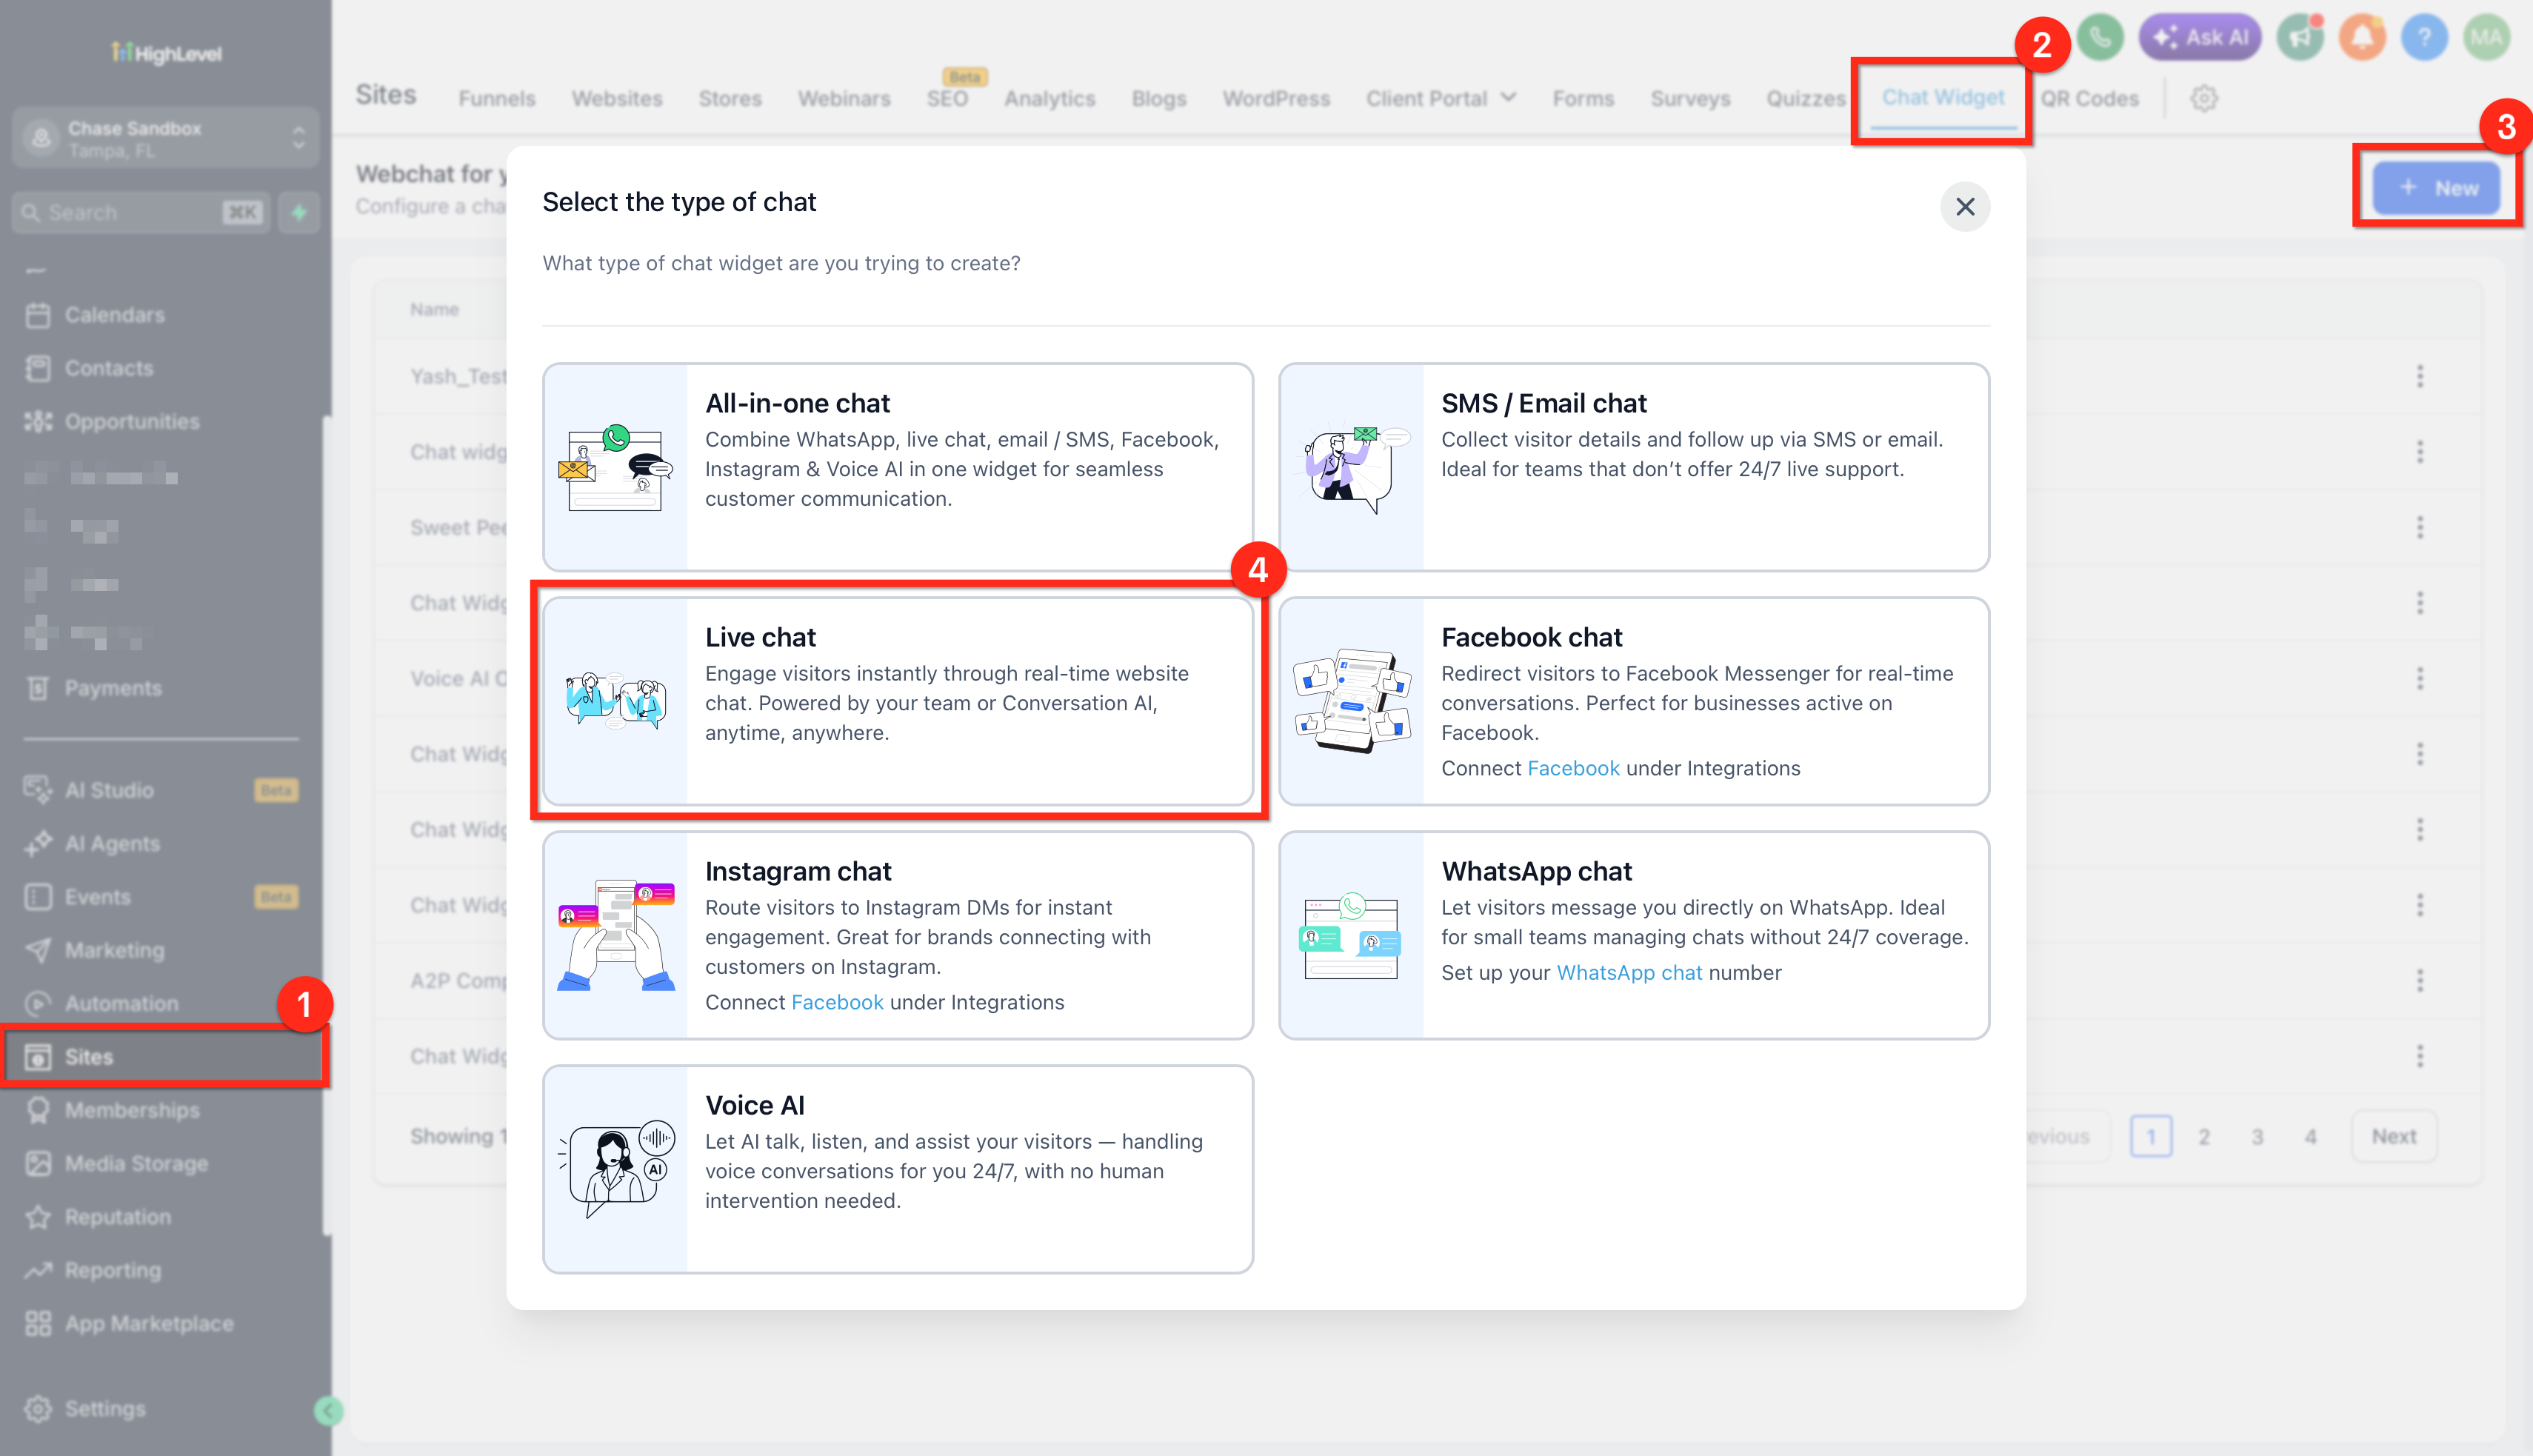This screenshot has height=1456, width=2533.
Task: Open the Stores tab
Action: pos(730,99)
